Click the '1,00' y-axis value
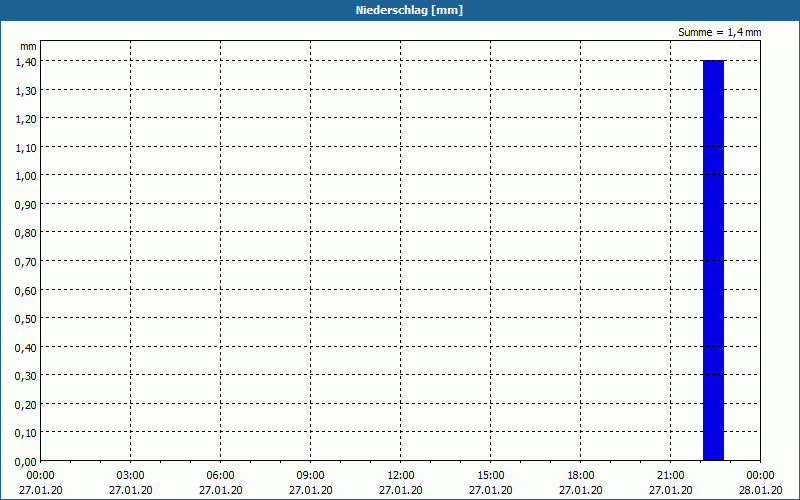 pyautogui.click(x=26, y=176)
